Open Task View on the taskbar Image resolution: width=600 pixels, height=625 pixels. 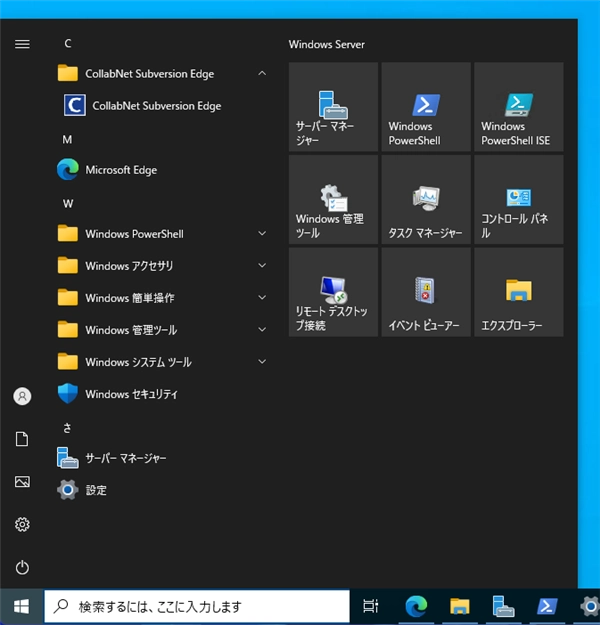click(x=370, y=607)
